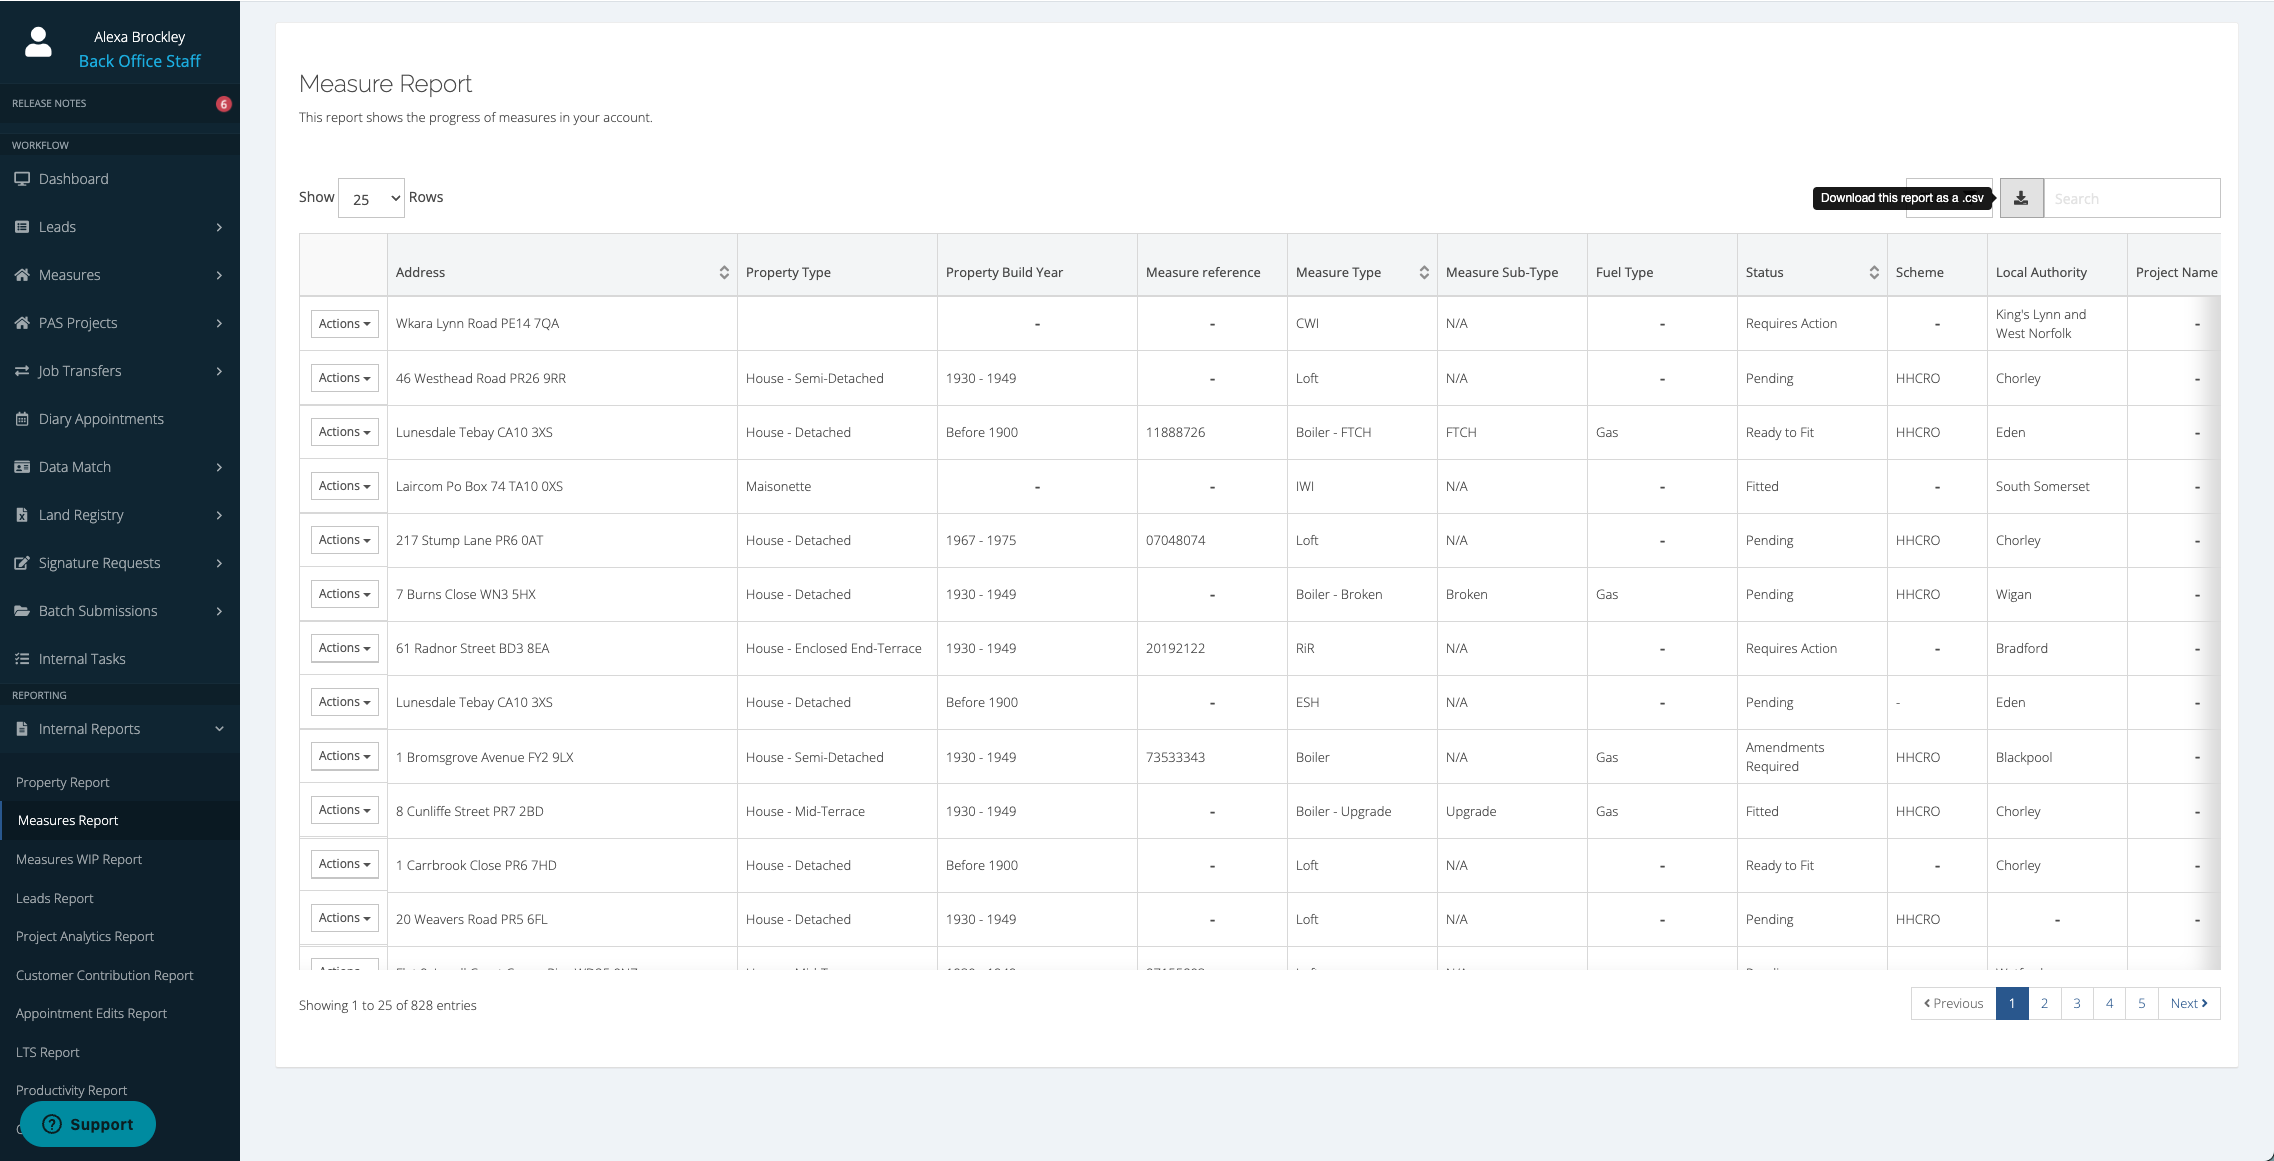Open the Show rows count dropdown
This screenshot has height=1161, width=2274.
coord(371,198)
